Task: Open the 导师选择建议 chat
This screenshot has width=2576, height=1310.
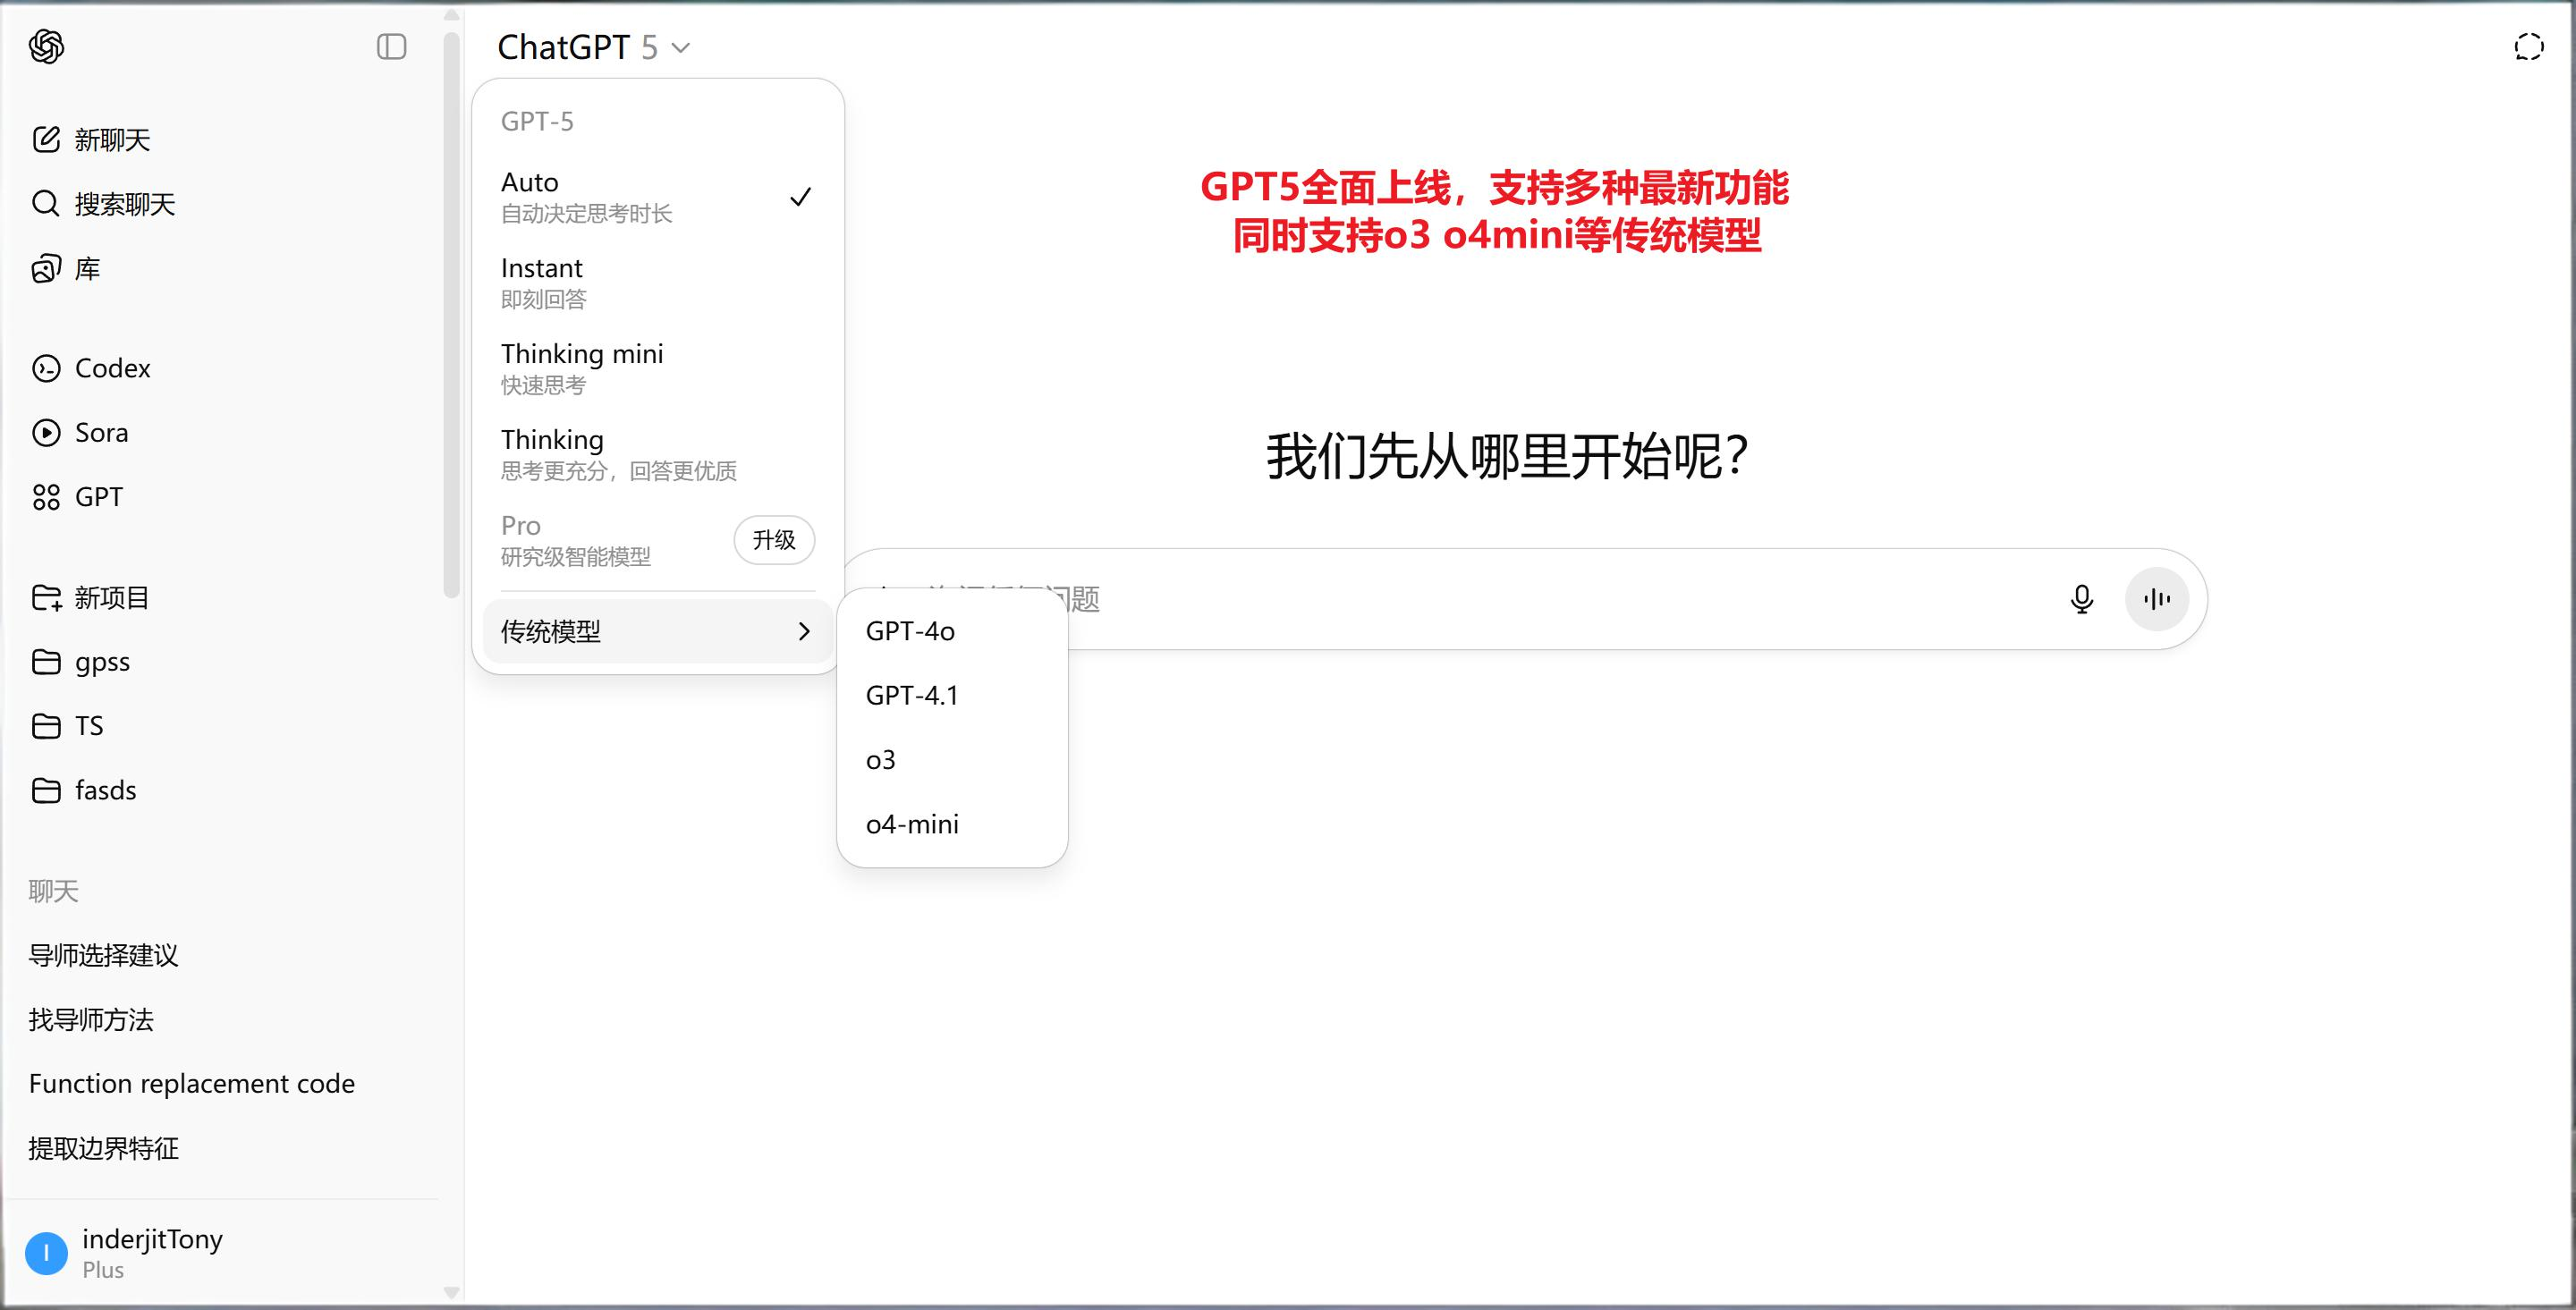Action: [104, 955]
